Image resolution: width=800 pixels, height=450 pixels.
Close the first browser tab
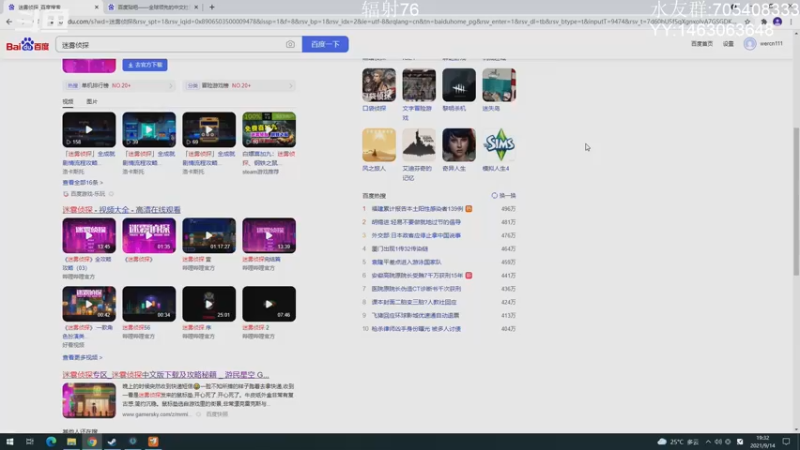(x=96, y=7)
